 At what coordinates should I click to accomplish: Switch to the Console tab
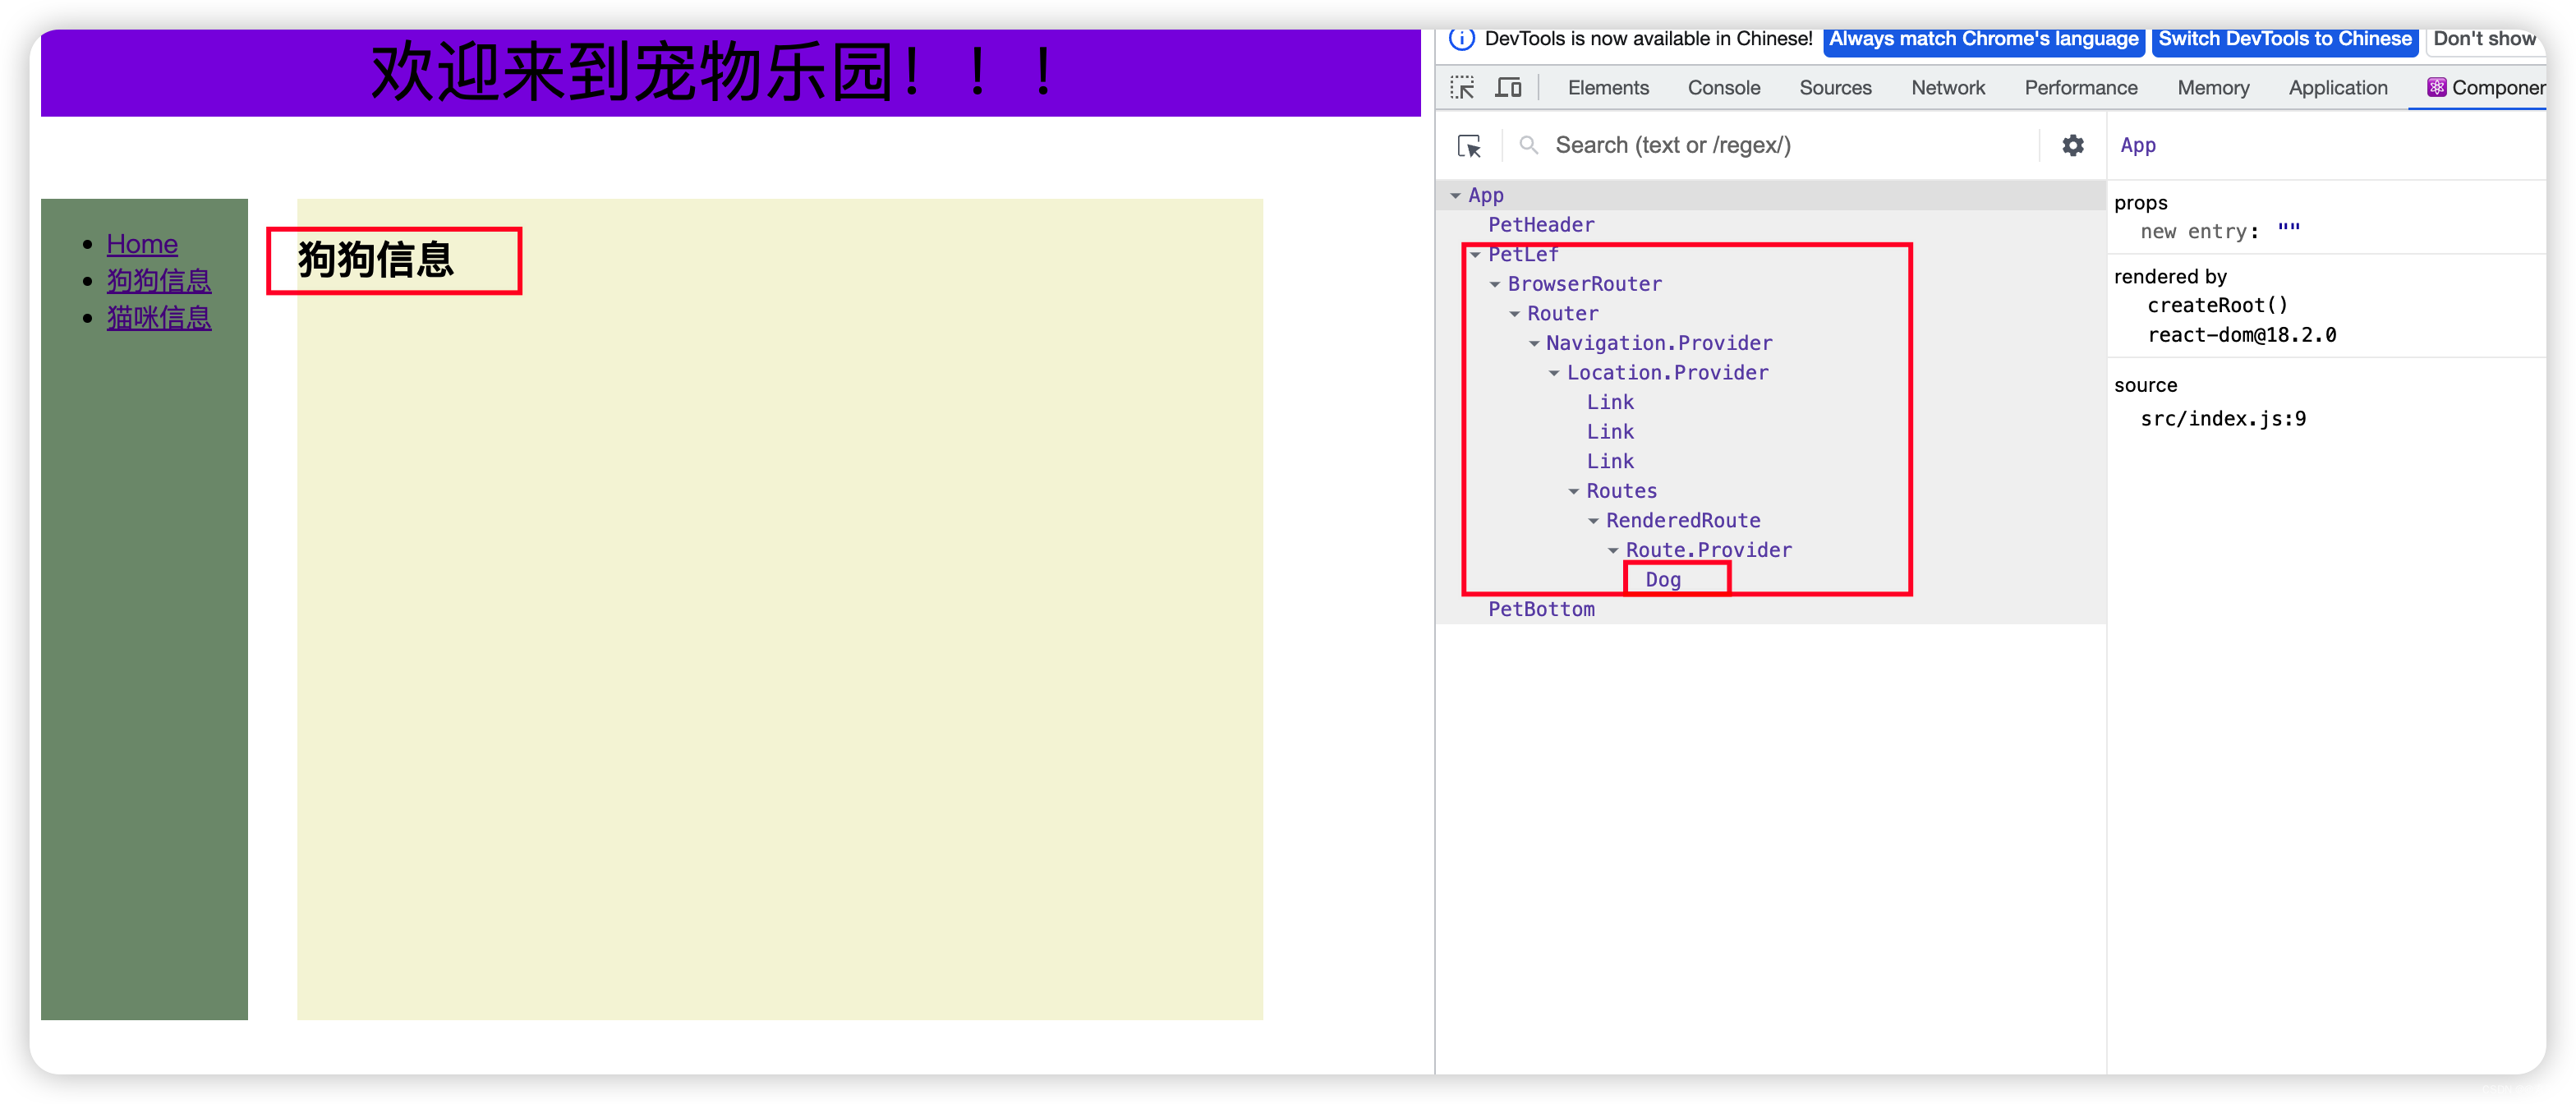(x=1723, y=88)
